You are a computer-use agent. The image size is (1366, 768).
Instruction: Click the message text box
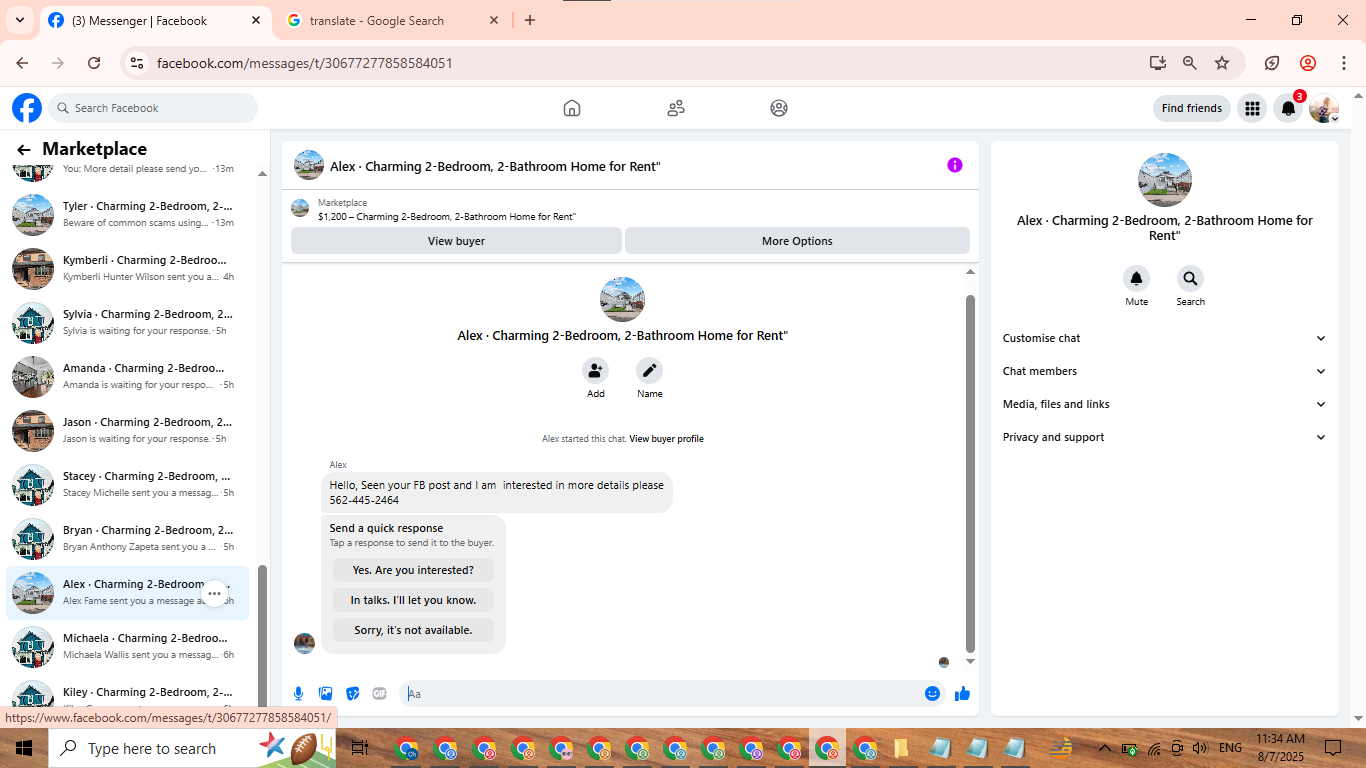click(660, 693)
